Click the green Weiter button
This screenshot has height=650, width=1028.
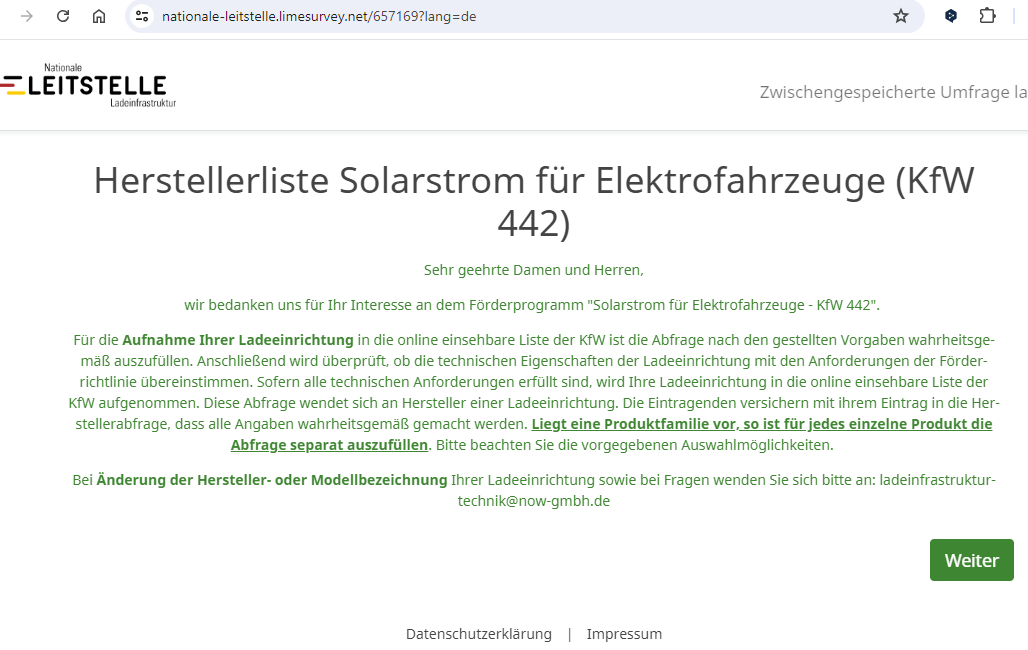972,560
